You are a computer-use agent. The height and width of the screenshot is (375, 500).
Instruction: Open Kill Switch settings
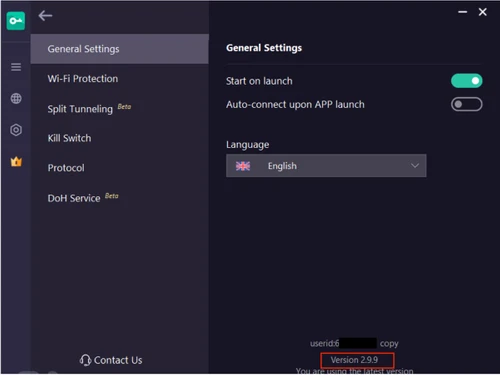69,138
